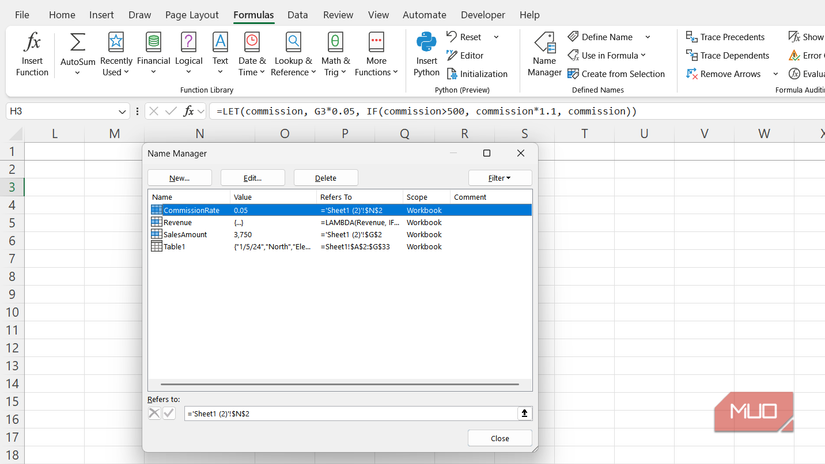Open the Python Editor
The image size is (825, 464).
[465, 55]
